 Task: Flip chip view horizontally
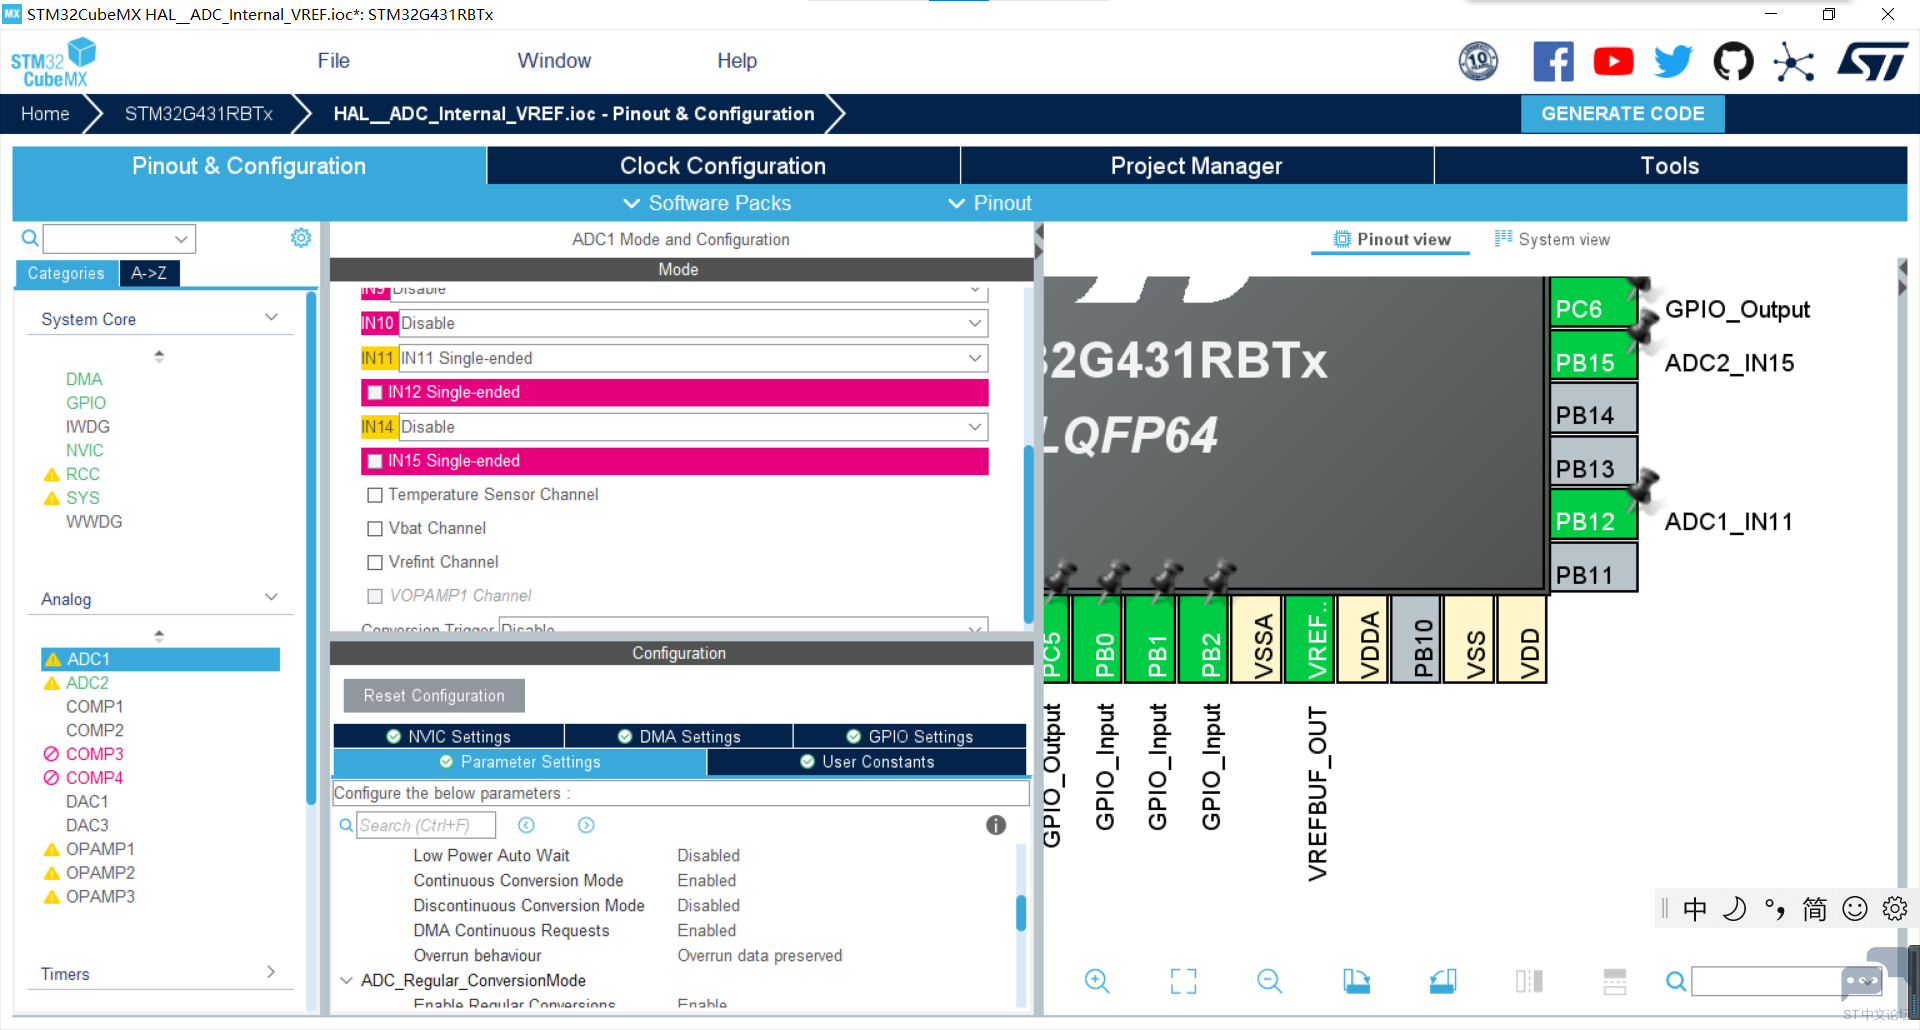coord(1529,981)
